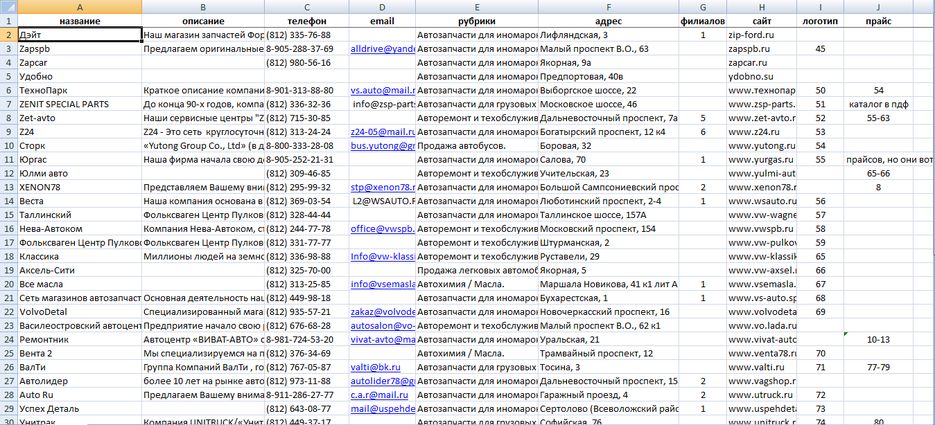The height and width of the screenshot is (425, 935).
Task: Select site cell 'ydobno.su'
Action: 761,76
